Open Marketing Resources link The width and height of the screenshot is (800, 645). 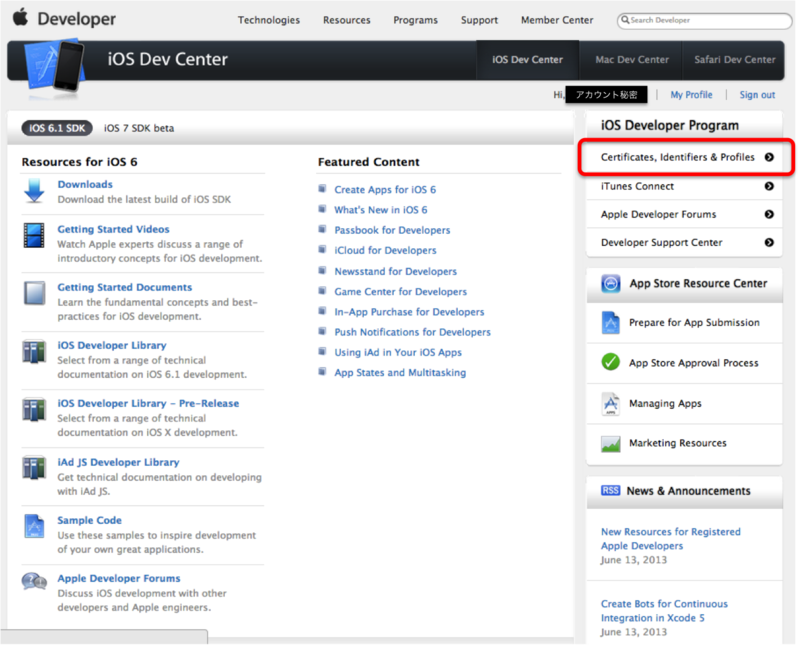tap(678, 443)
